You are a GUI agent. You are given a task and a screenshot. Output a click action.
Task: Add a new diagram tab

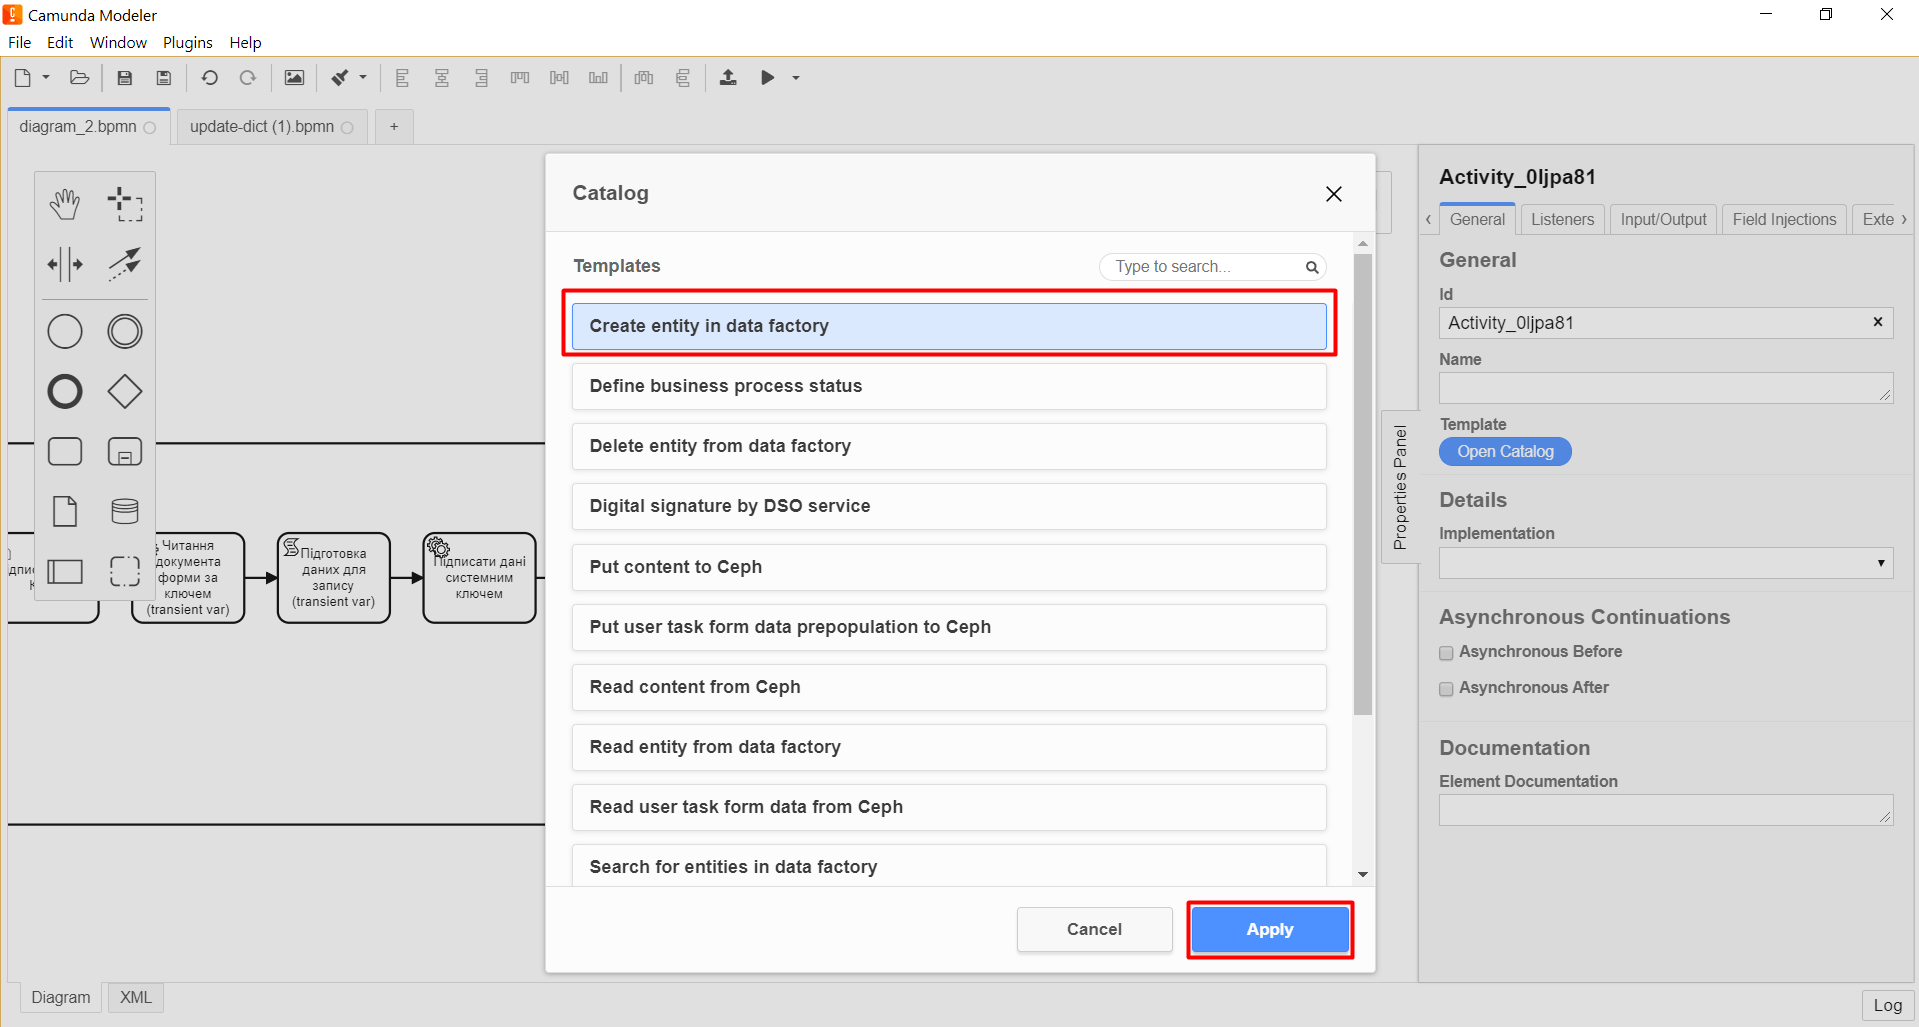pyautogui.click(x=394, y=127)
